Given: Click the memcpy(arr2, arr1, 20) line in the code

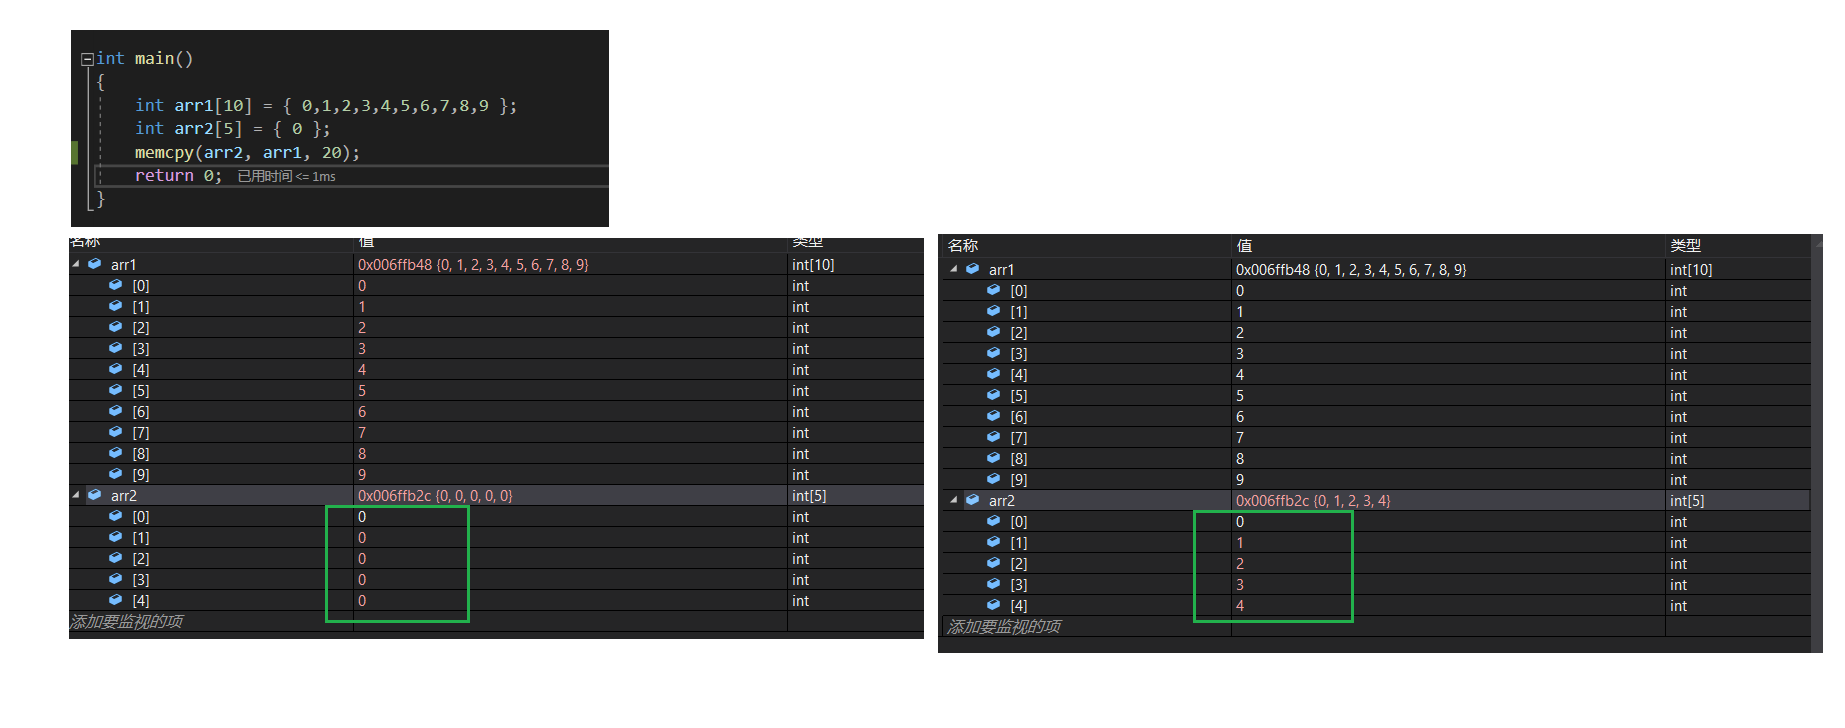Looking at the screenshot, I should pos(247,152).
